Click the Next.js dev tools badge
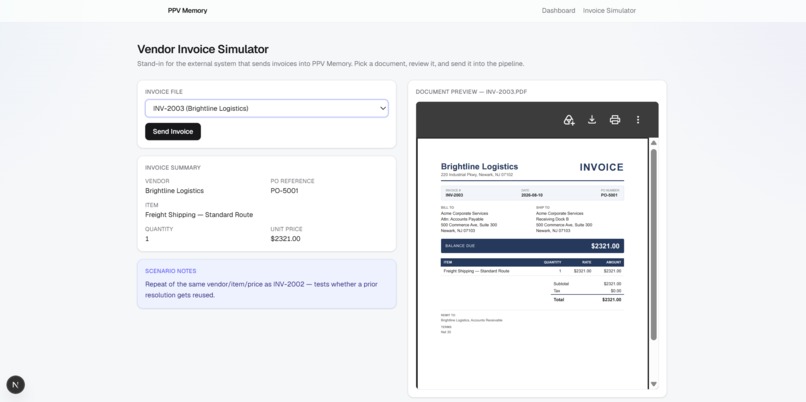806x402 pixels. click(15, 385)
